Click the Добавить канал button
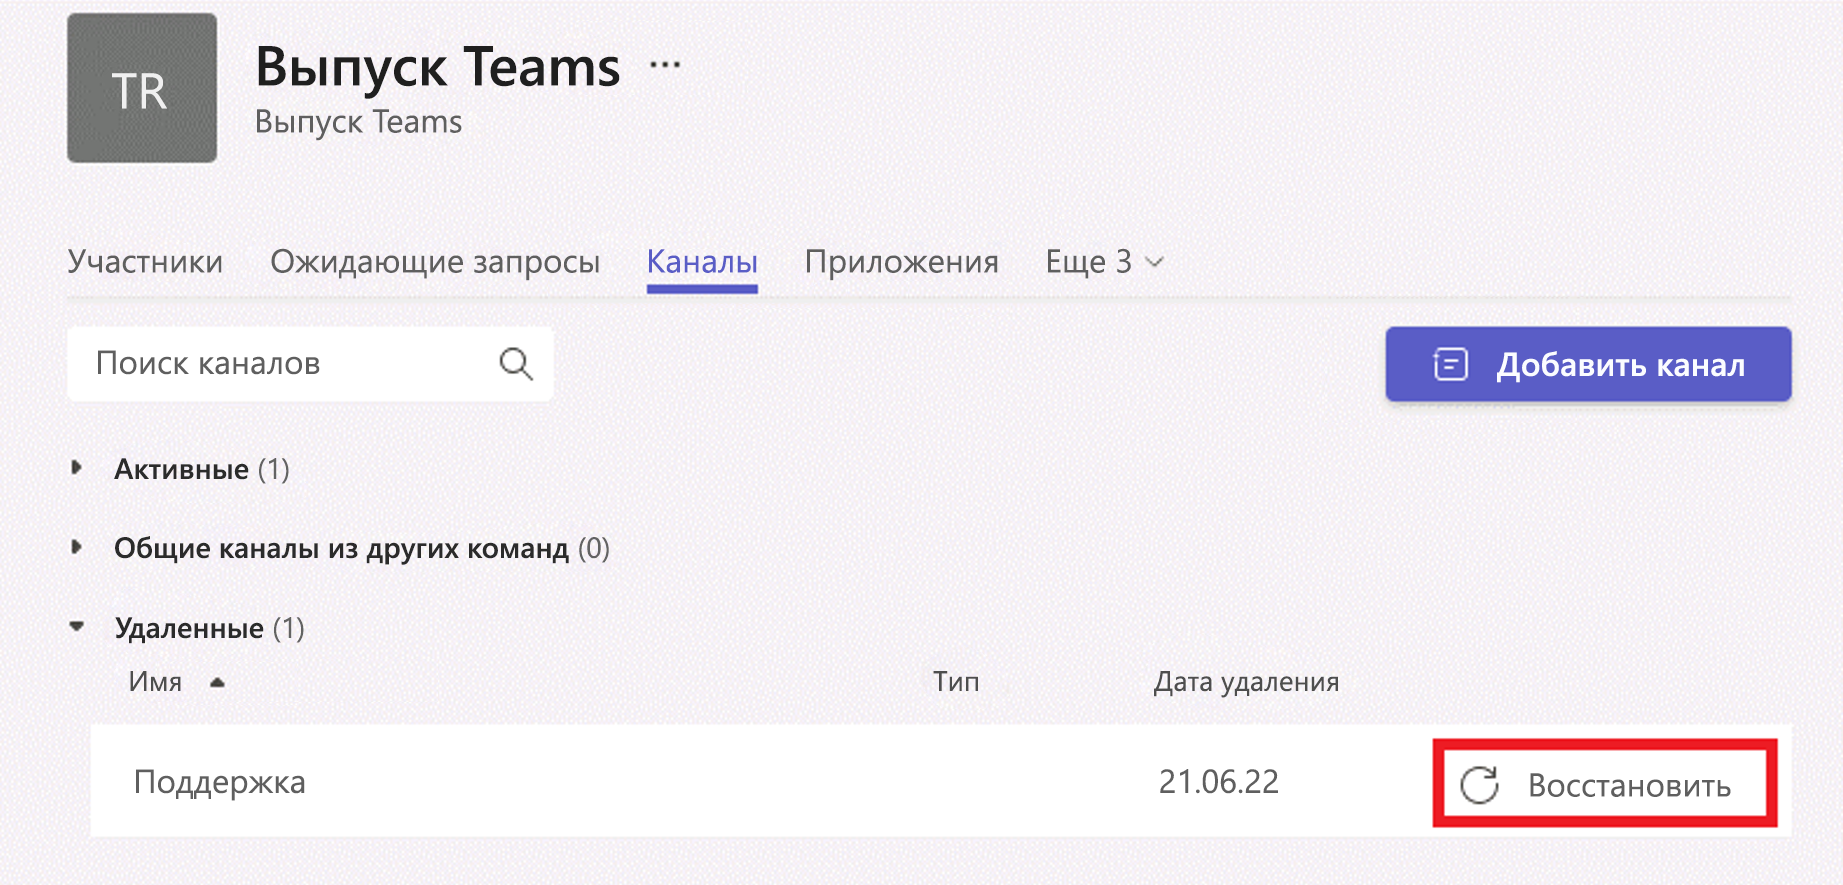The height and width of the screenshot is (885, 1843). [x=1588, y=364]
